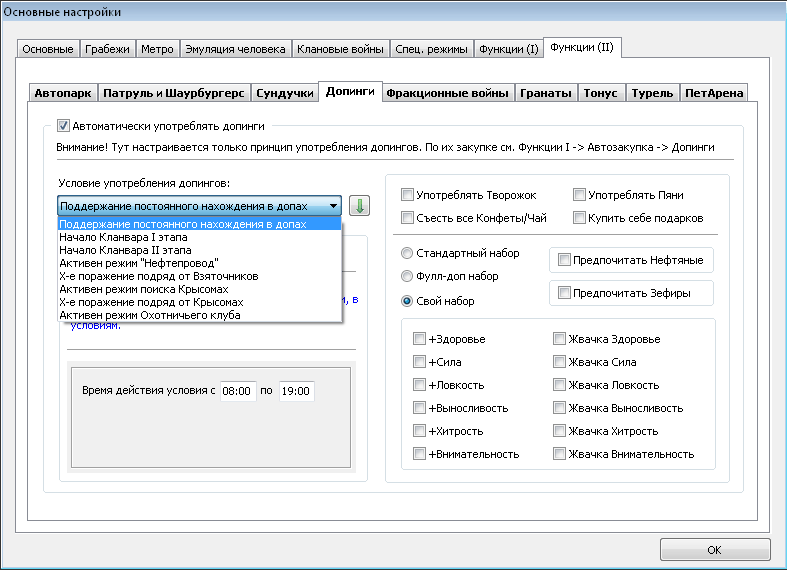Select "Начало Кланвара II этапа" option
The height and width of the screenshot is (570, 787).
click(x=200, y=250)
